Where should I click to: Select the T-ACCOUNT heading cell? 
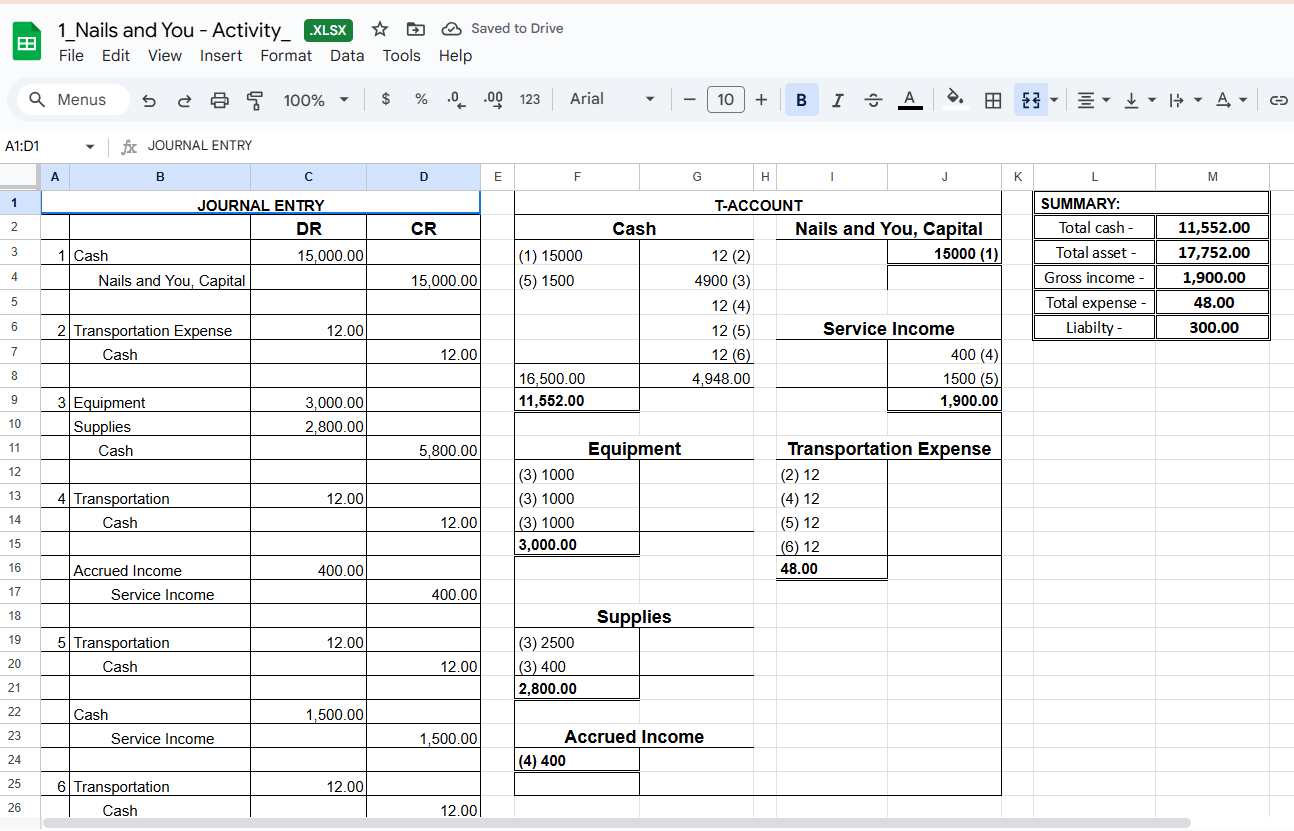coord(758,204)
